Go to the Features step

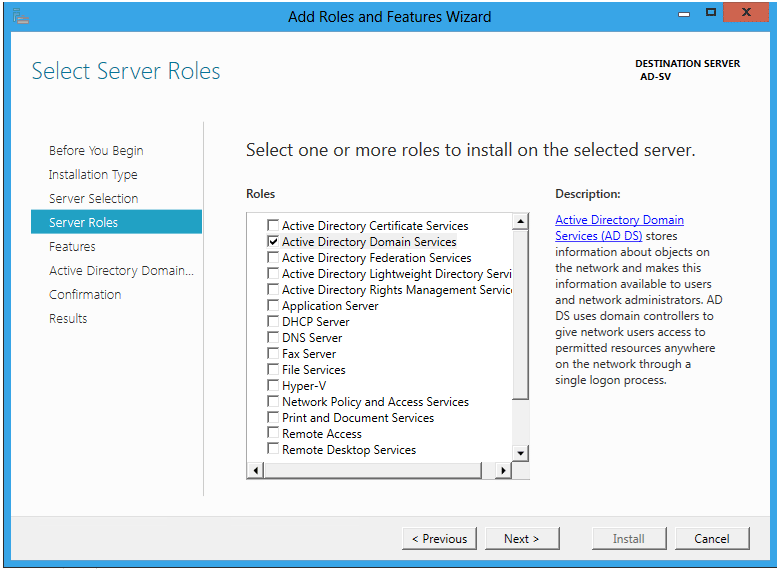[72, 246]
